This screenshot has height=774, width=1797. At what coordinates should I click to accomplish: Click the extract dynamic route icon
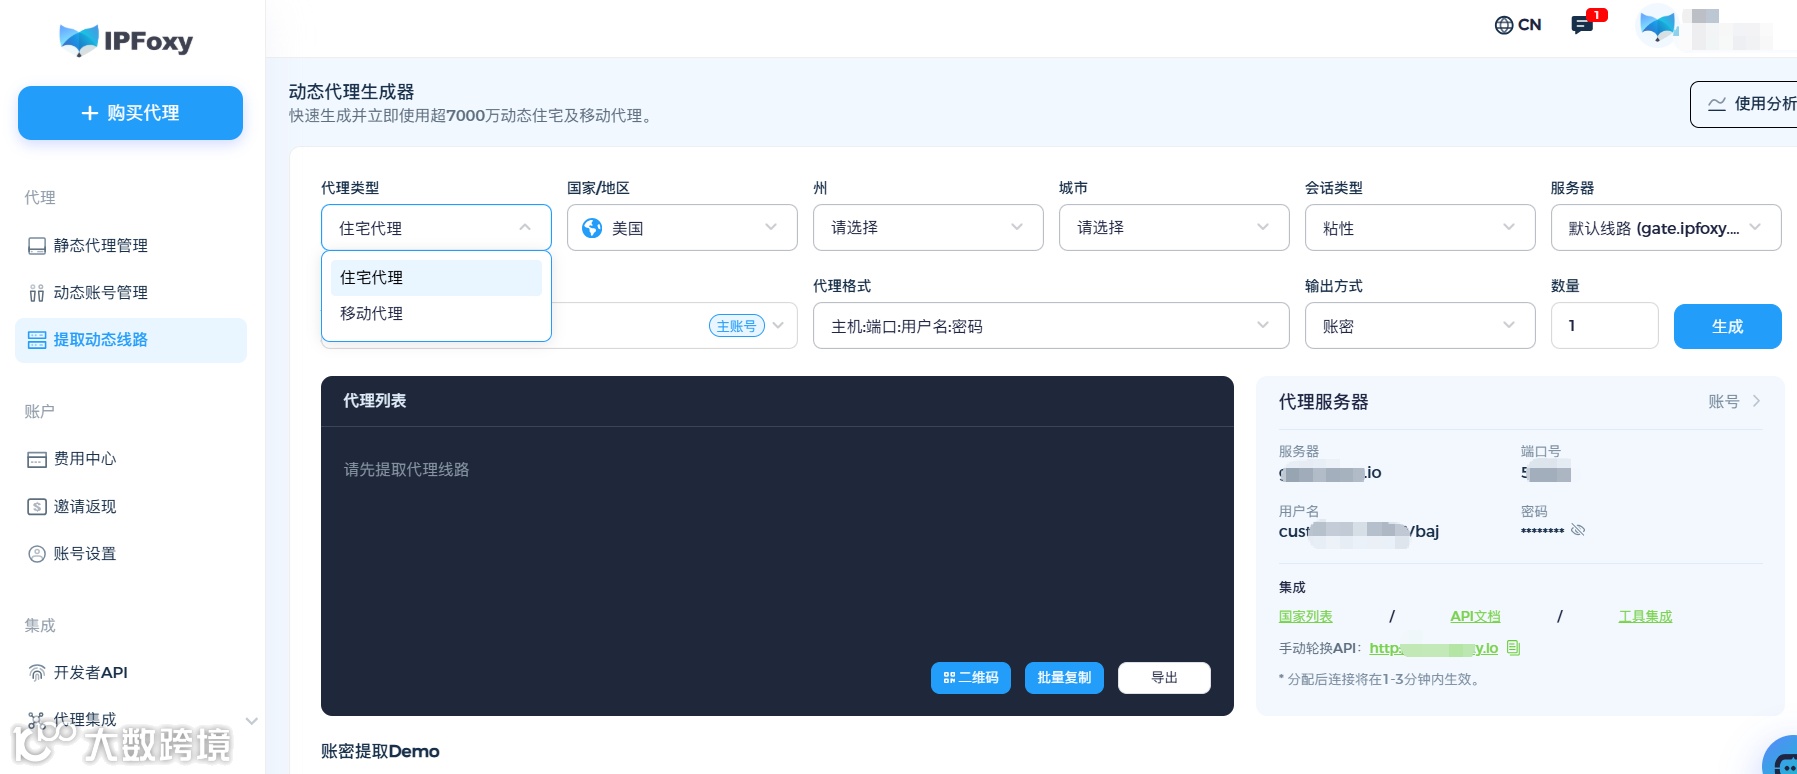pos(37,340)
